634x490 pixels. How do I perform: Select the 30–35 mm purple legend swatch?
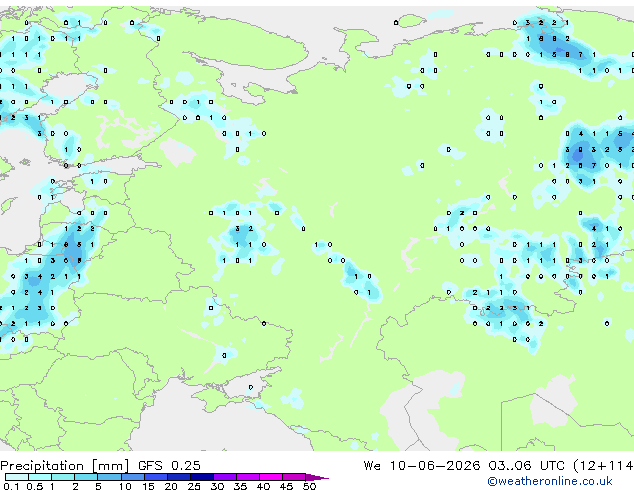click(225, 477)
